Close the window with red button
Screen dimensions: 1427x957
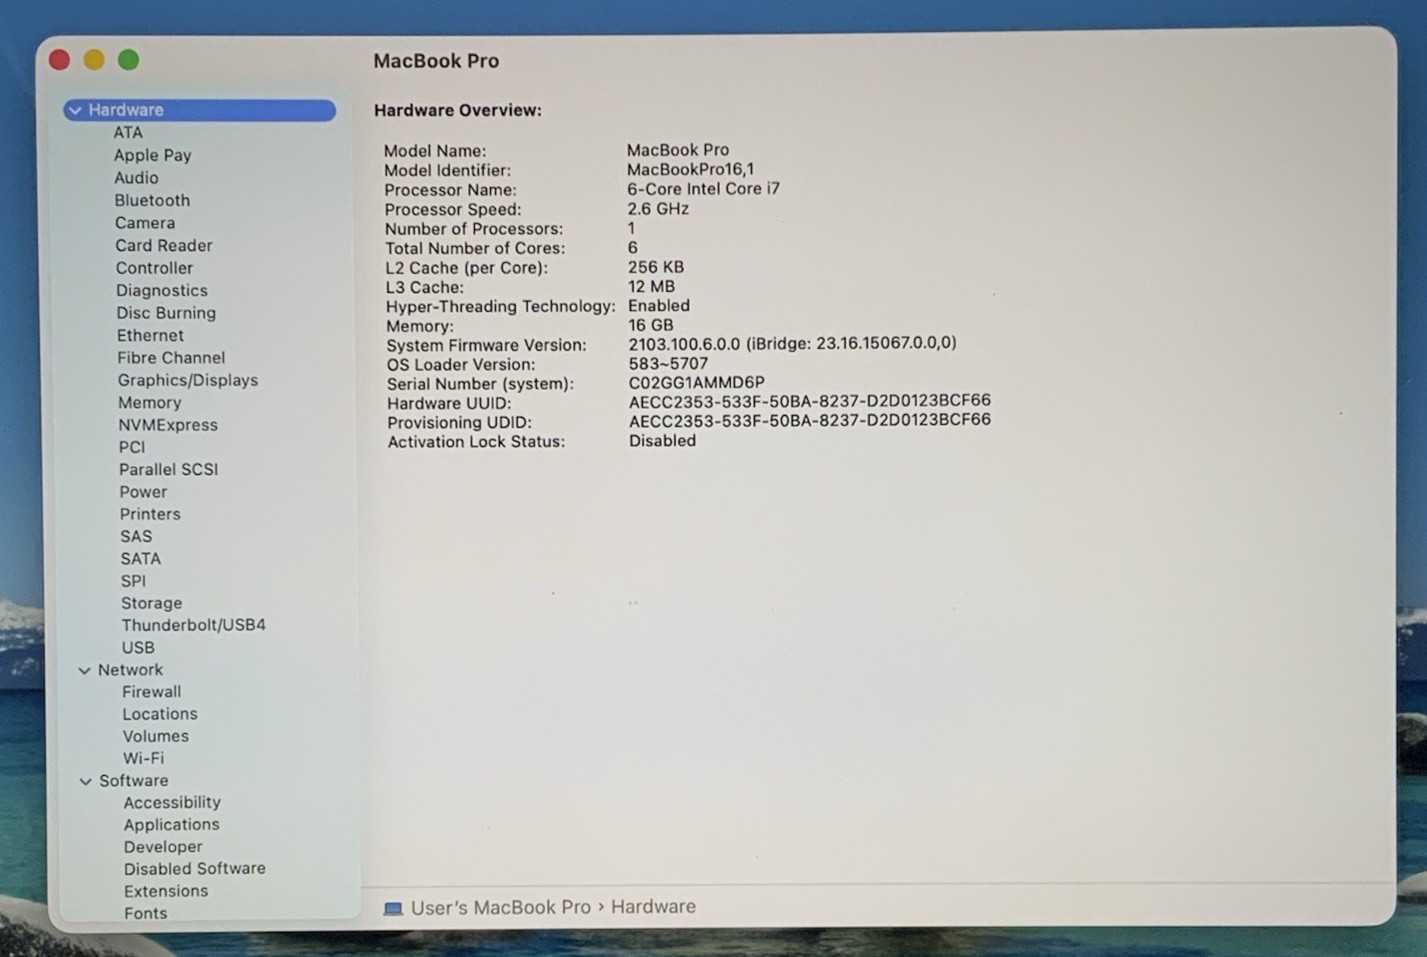tap(59, 60)
